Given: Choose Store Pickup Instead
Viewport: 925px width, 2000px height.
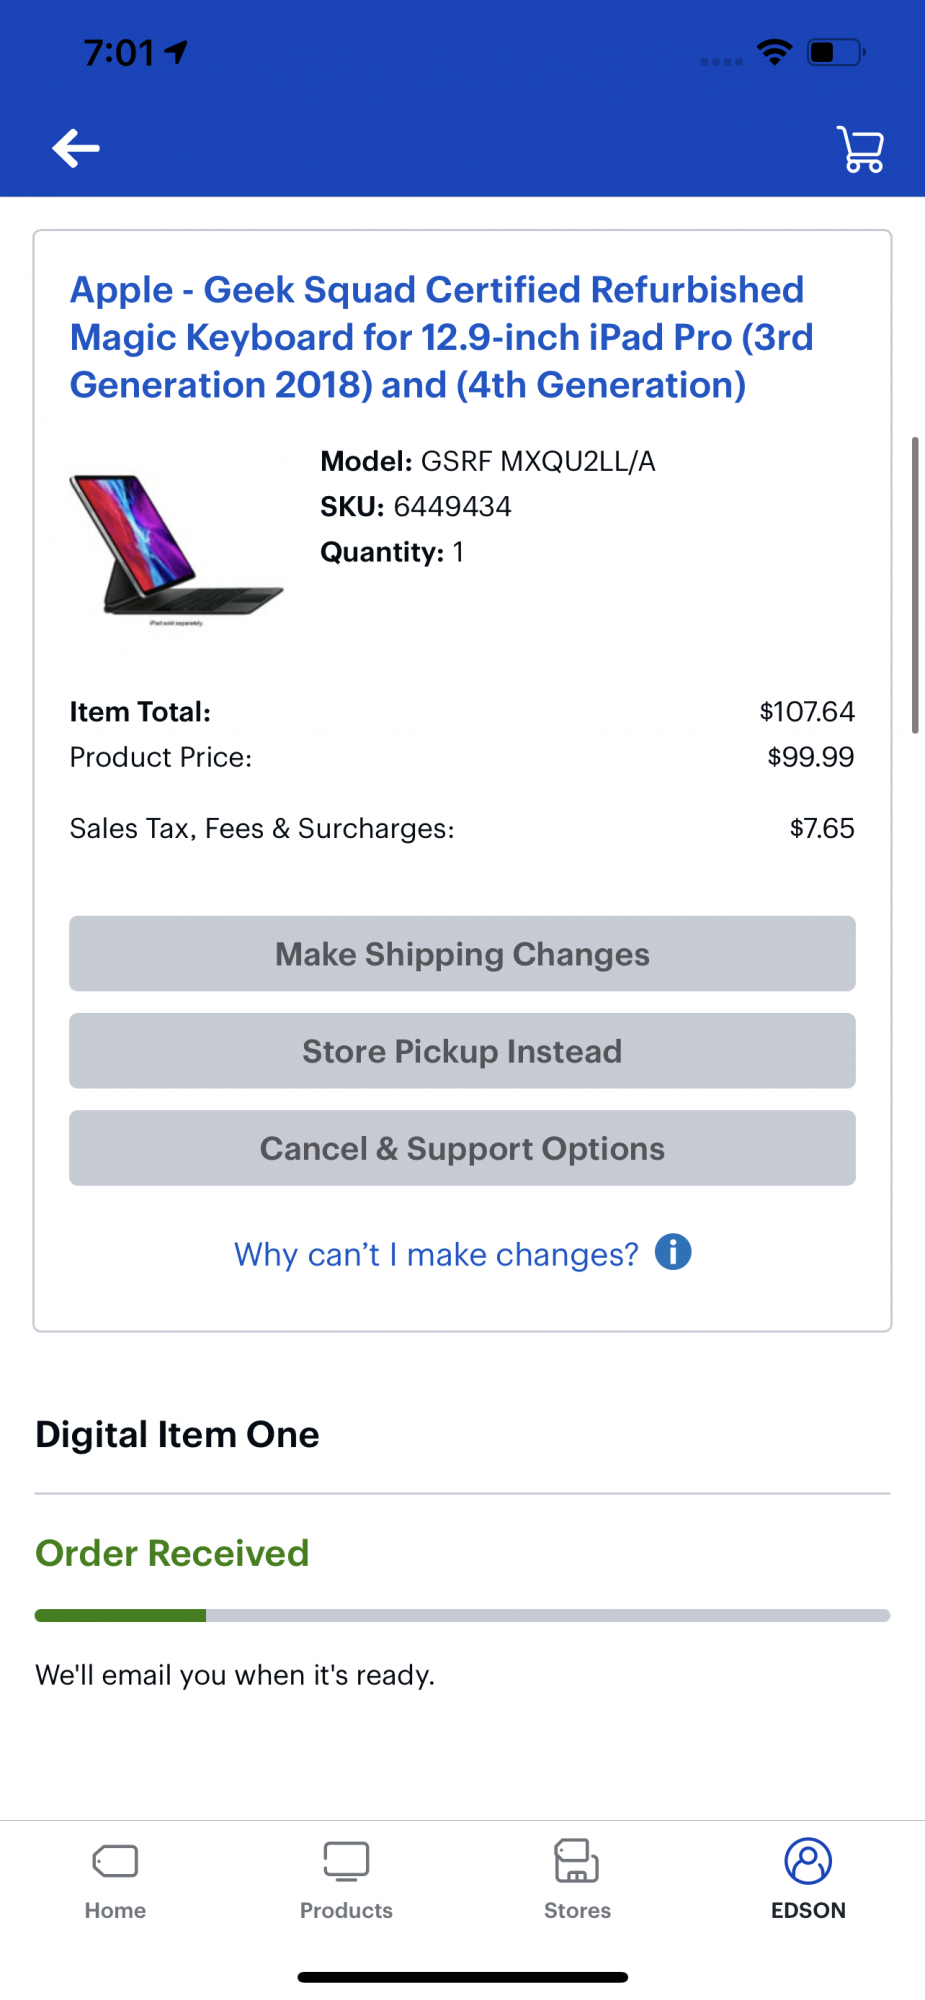Looking at the screenshot, I should point(462,1051).
